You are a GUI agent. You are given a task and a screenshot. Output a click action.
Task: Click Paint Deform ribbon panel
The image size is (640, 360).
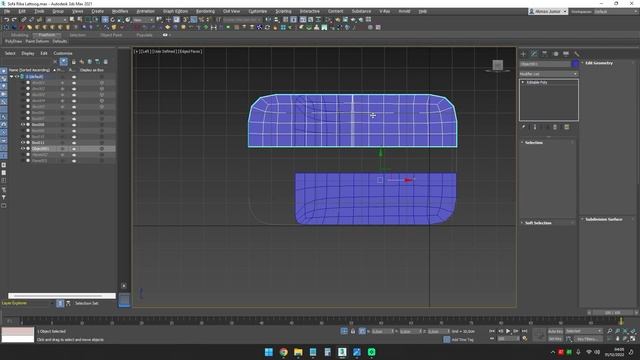click(37, 41)
